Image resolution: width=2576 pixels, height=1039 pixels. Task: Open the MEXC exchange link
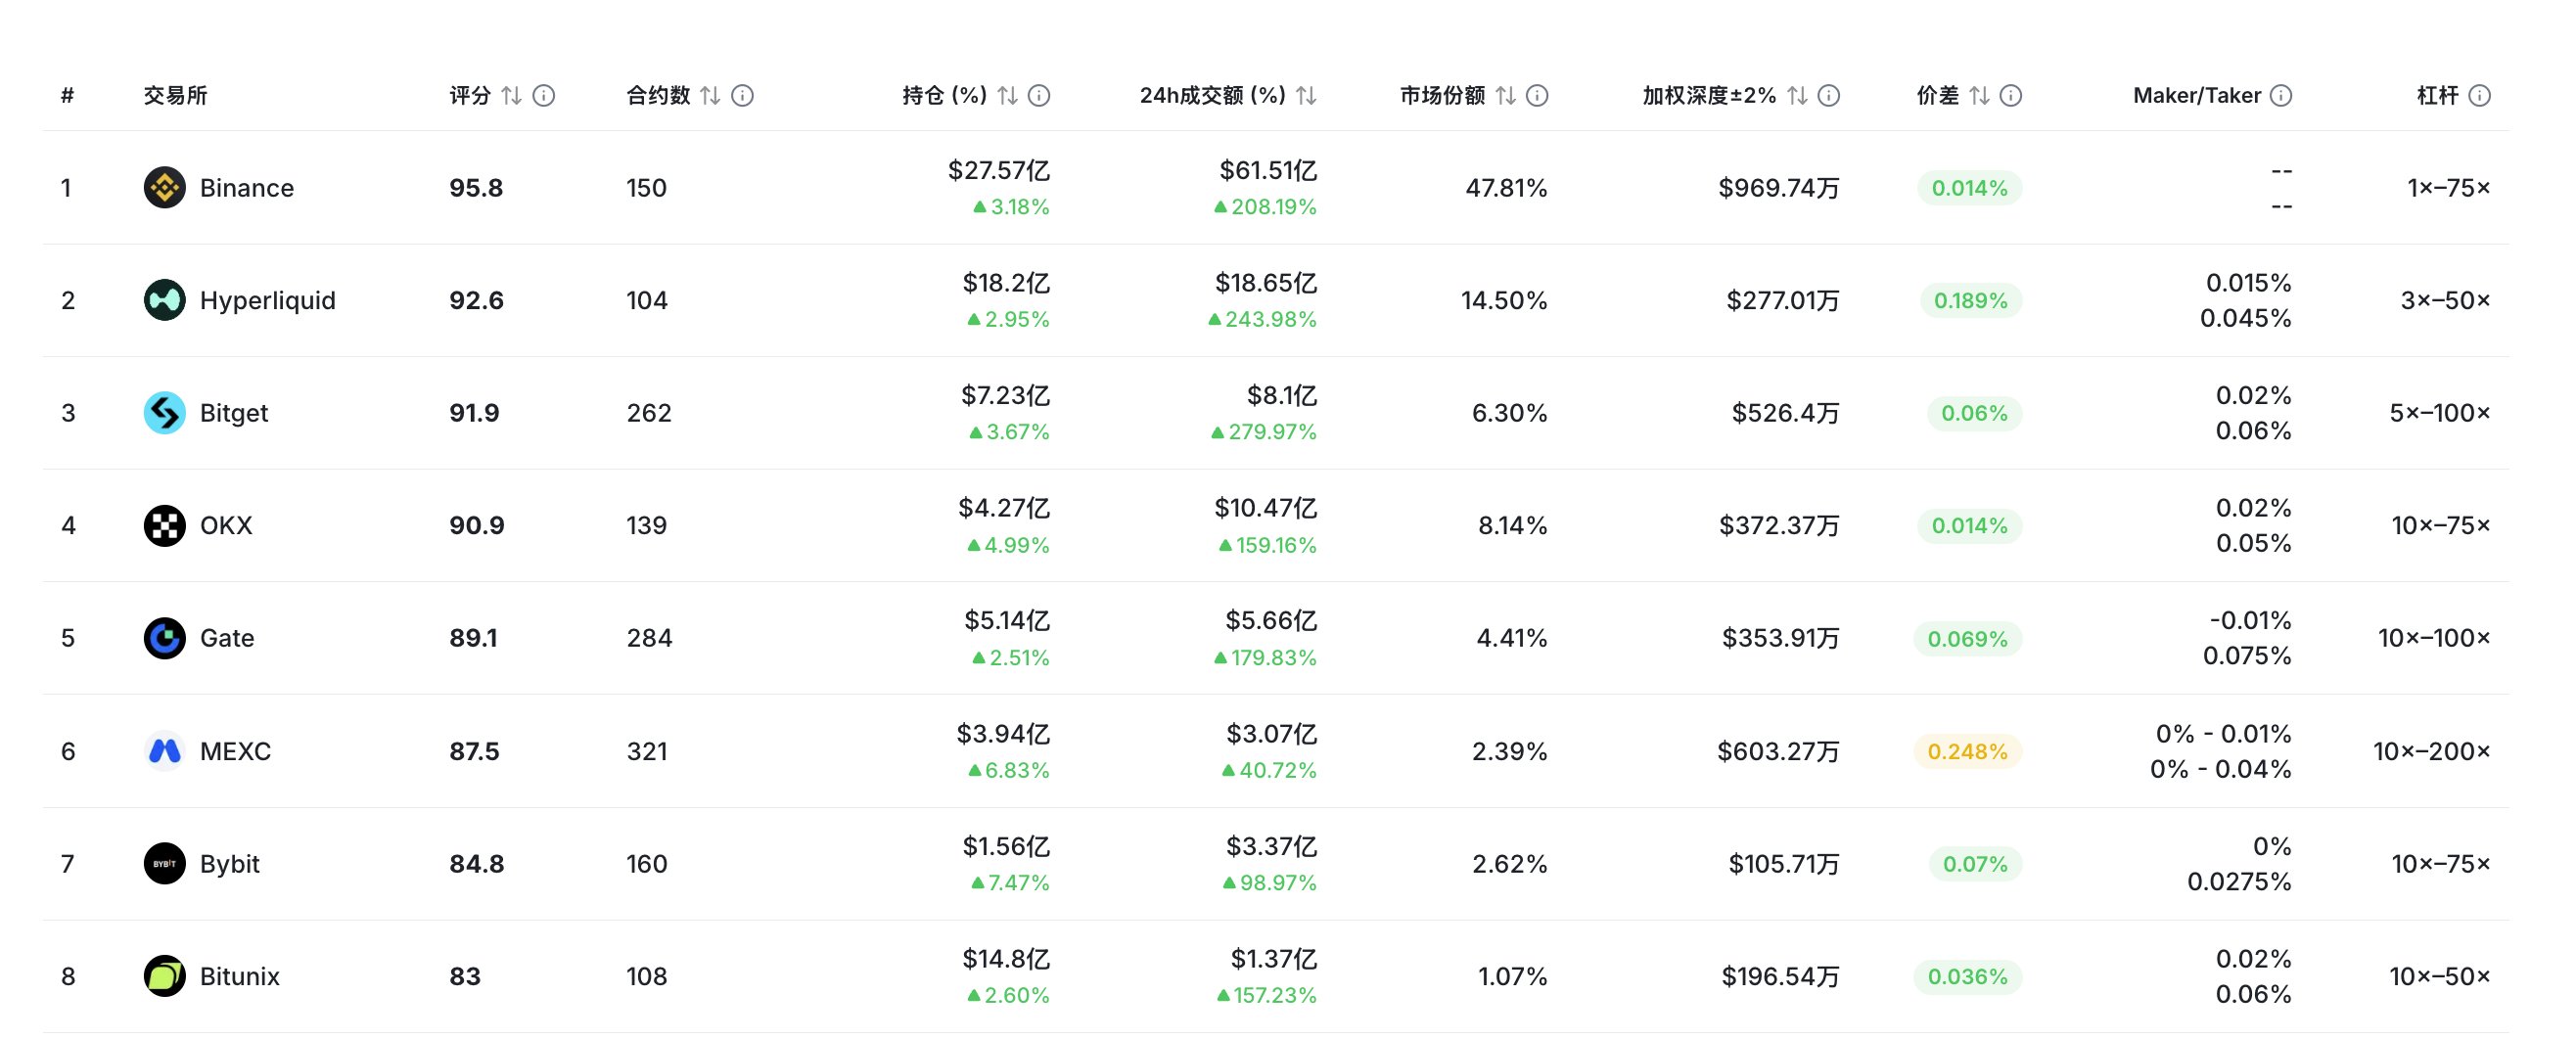[235, 751]
